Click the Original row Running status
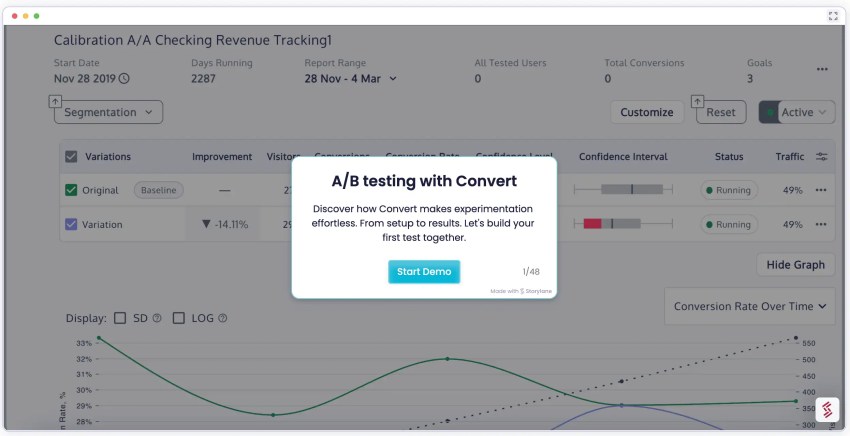The height and width of the screenshot is (436, 850). click(x=729, y=190)
